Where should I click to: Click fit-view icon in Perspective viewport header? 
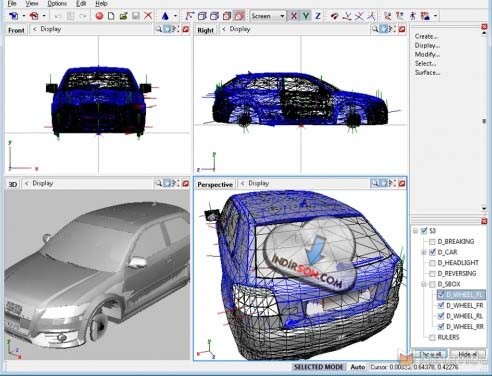click(393, 183)
